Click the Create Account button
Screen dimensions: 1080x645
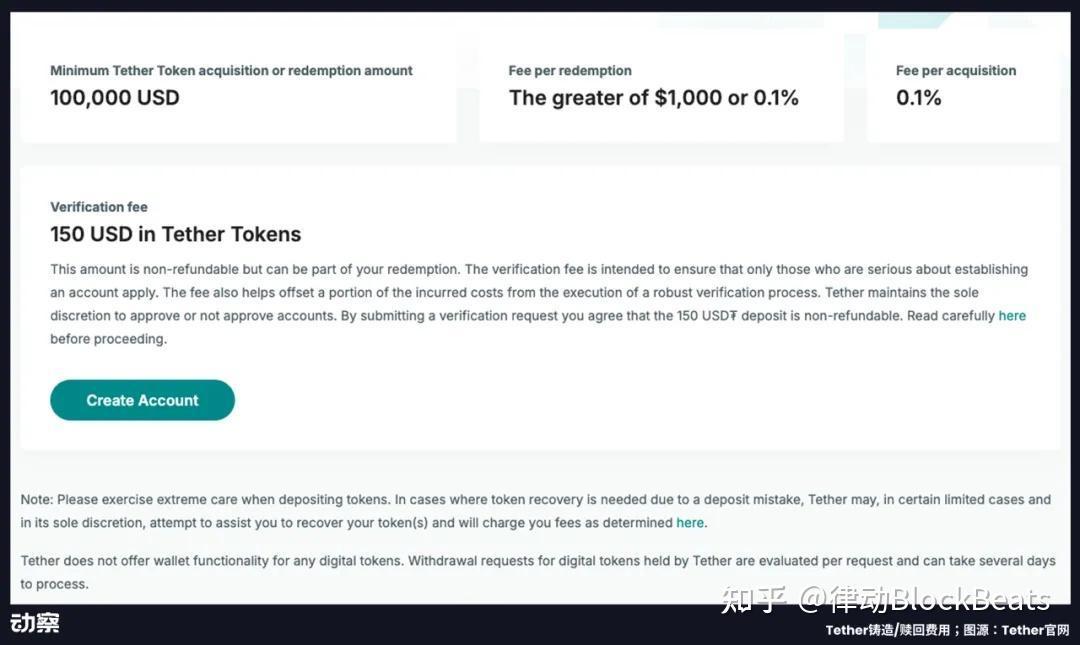(142, 400)
